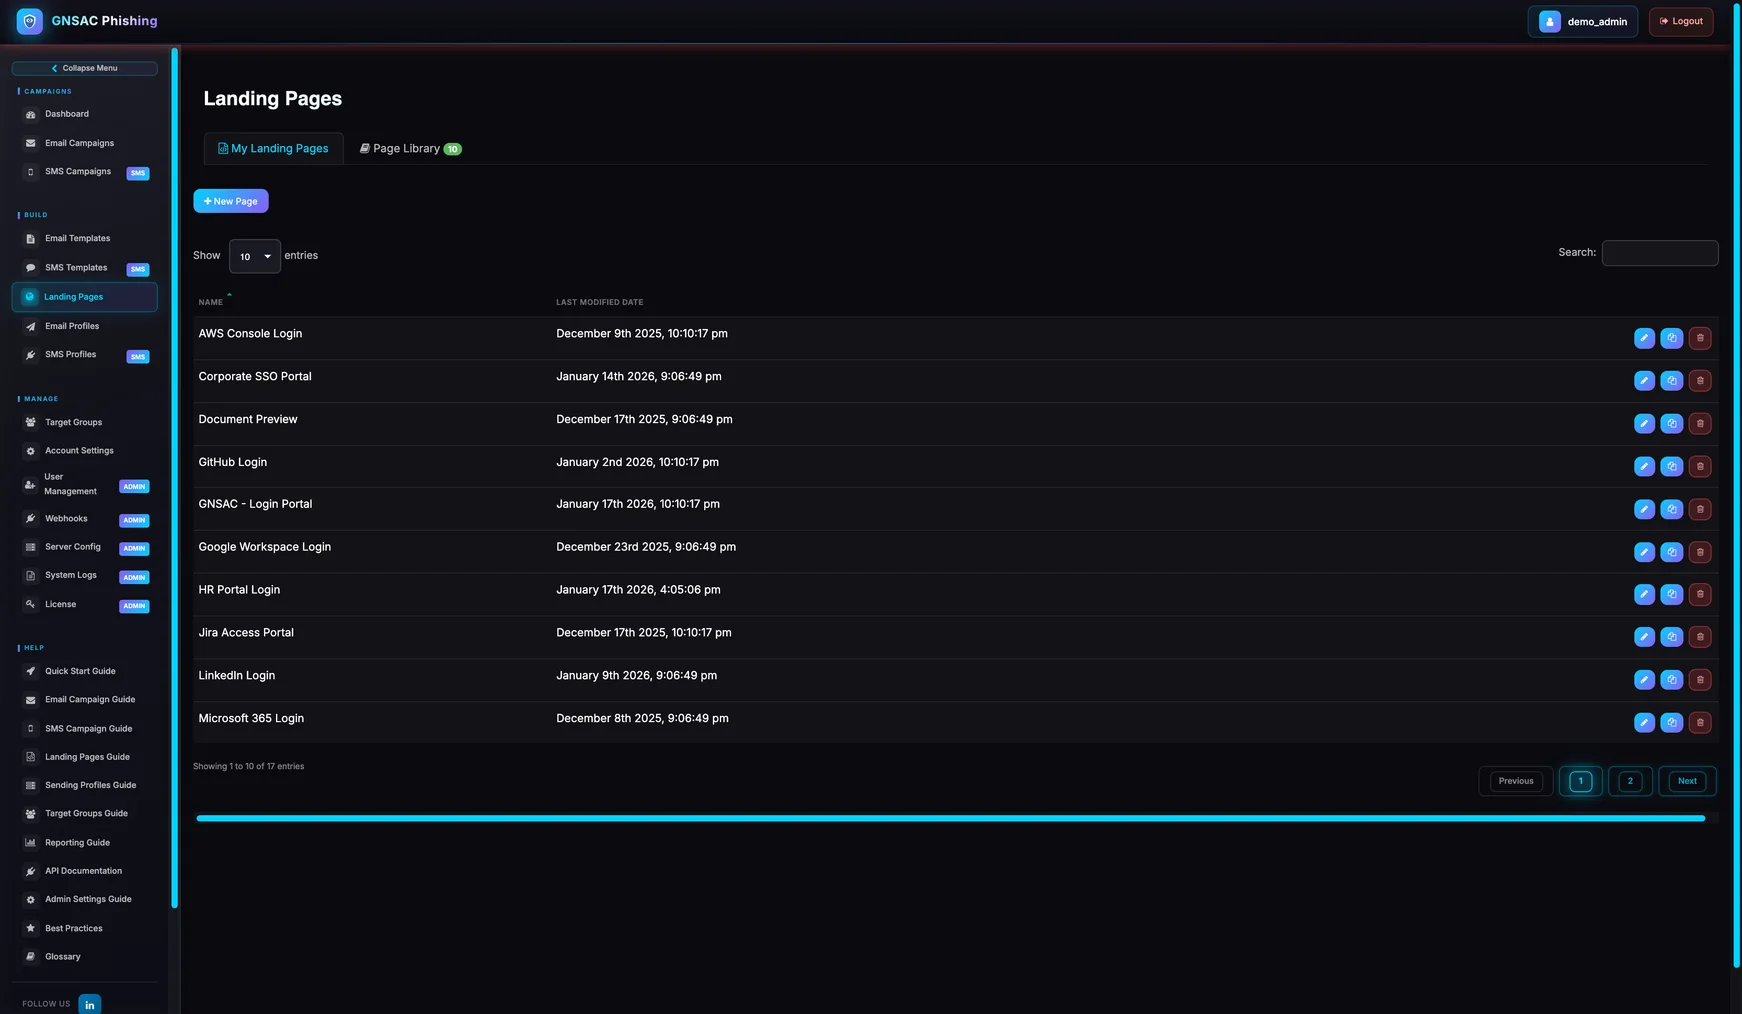Delete the GitHub Login page

[1700, 466]
